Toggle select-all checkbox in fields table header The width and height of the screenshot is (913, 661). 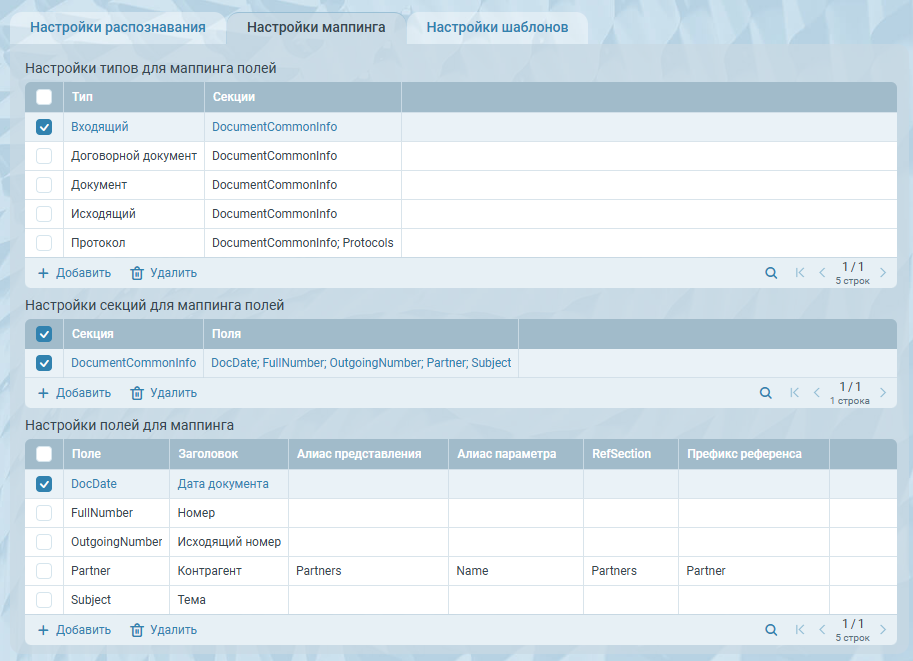[44, 454]
